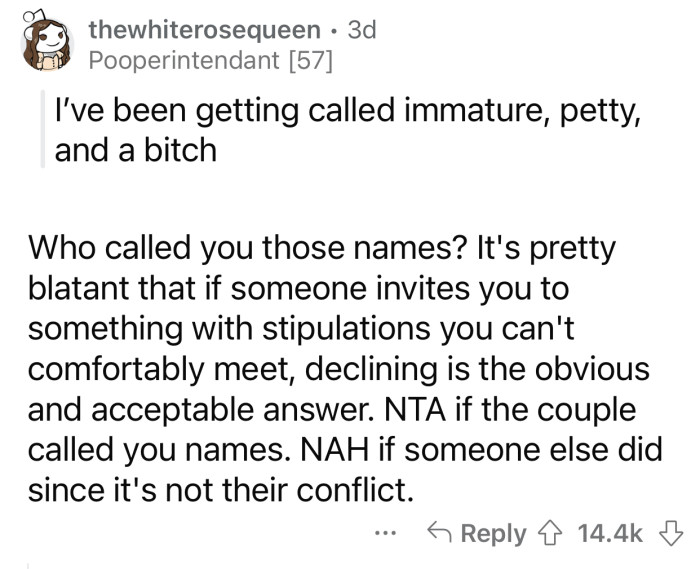
Task: Click the gray quote bar
Action: 43,131
